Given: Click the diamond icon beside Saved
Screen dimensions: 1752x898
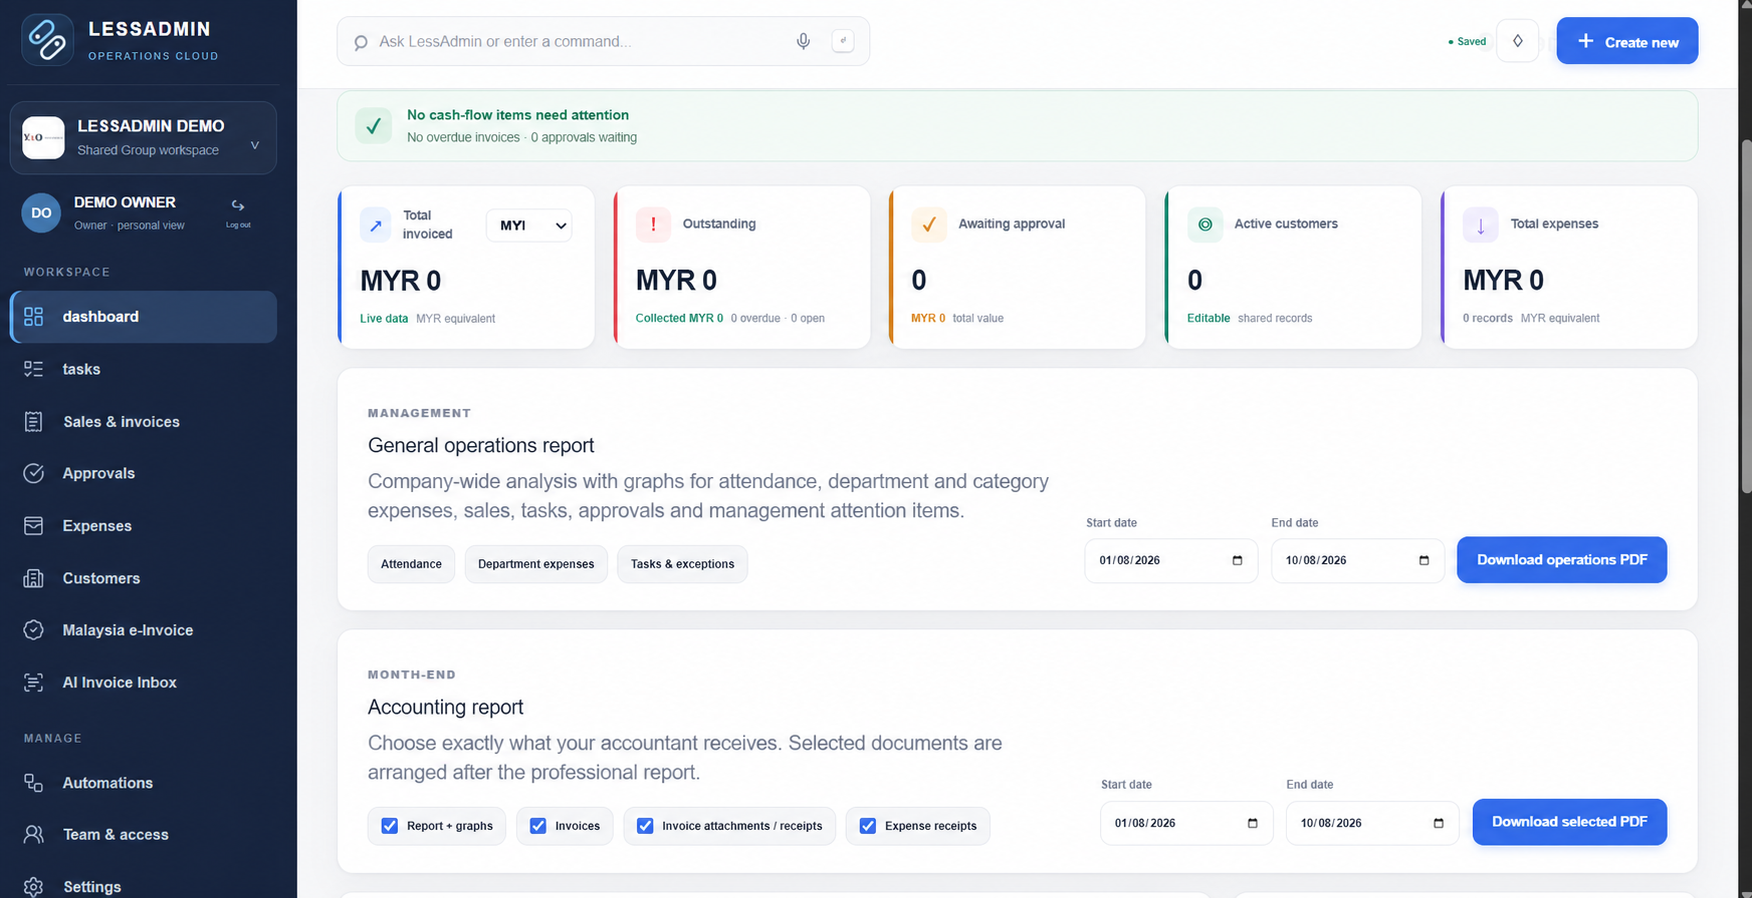Looking at the screenshot, I should tap(1518, 41).
